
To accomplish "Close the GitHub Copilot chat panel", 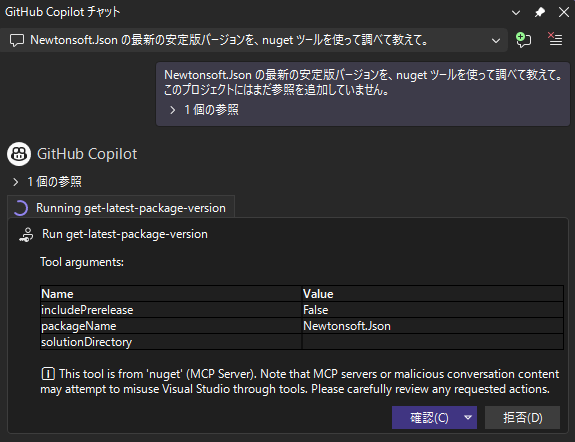I will (564, 12).
